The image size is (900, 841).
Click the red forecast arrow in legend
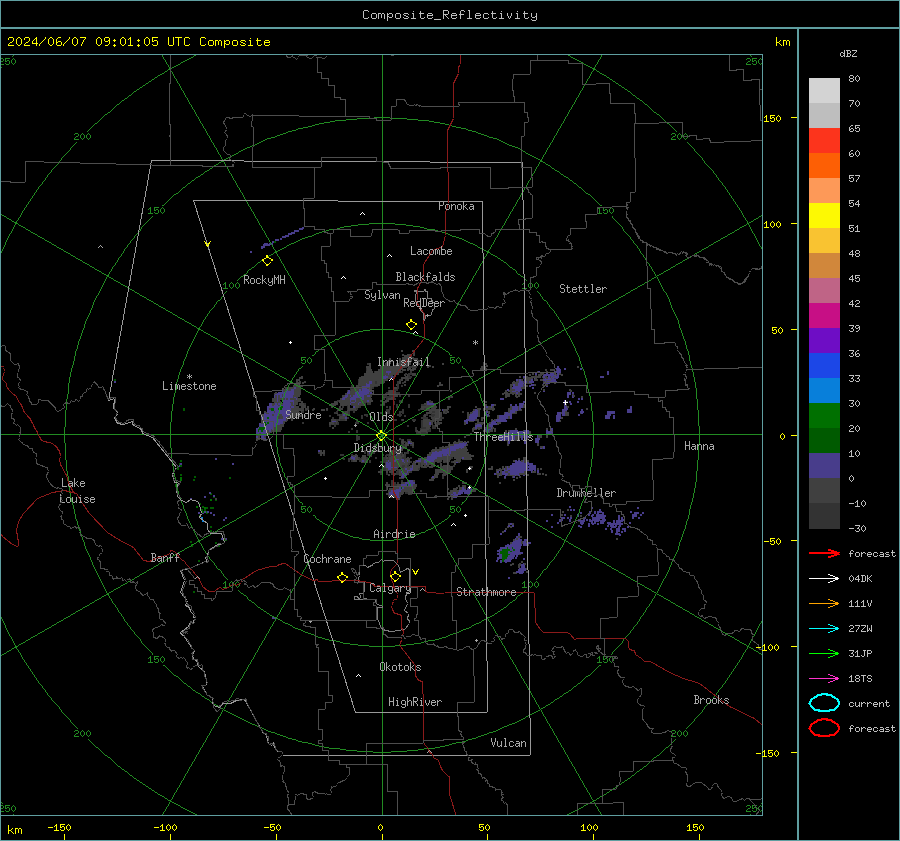coord(824,553)
